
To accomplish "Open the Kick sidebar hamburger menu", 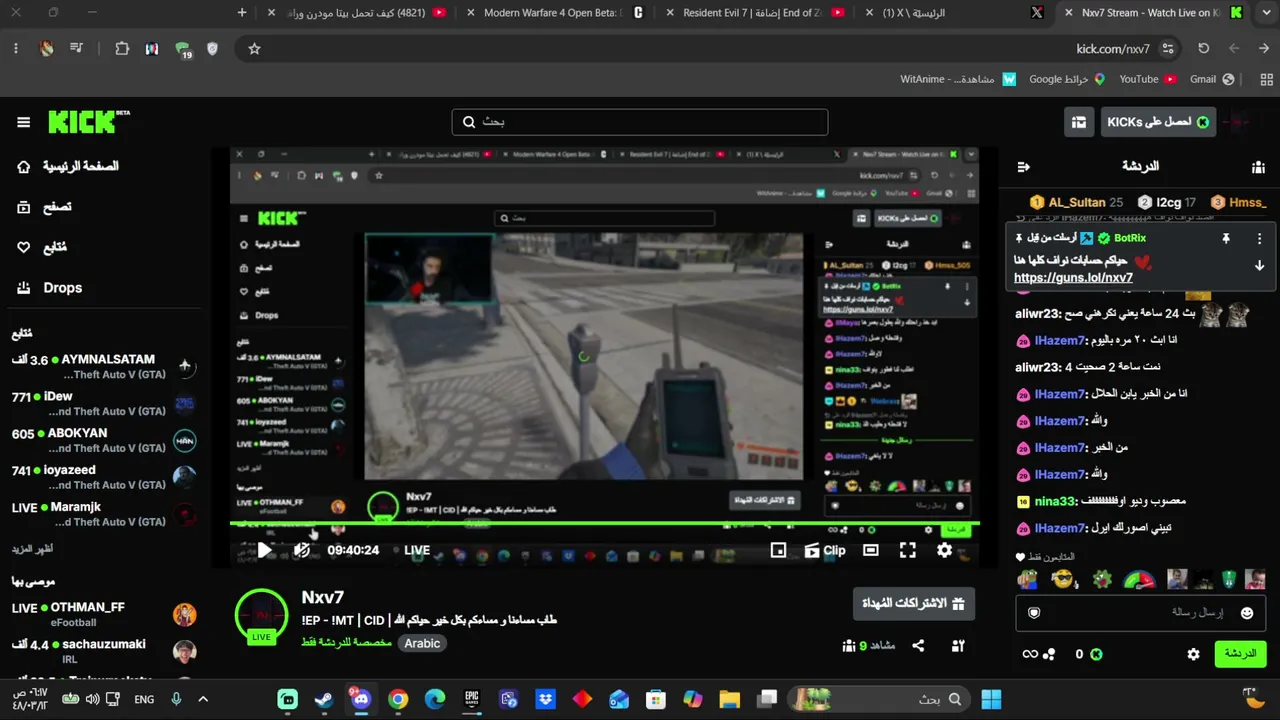I will (x=23, y=122).
